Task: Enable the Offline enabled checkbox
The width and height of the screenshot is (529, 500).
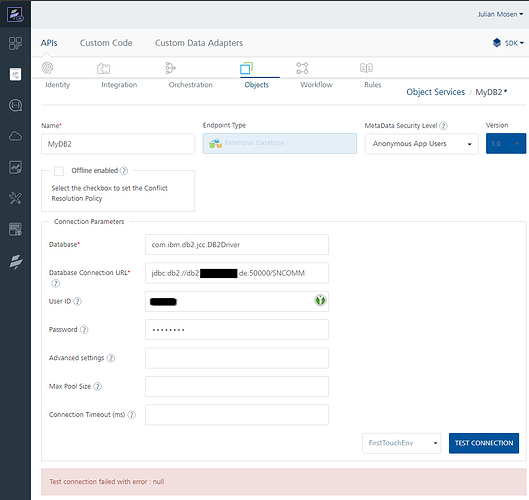Action: coord(59,171)
